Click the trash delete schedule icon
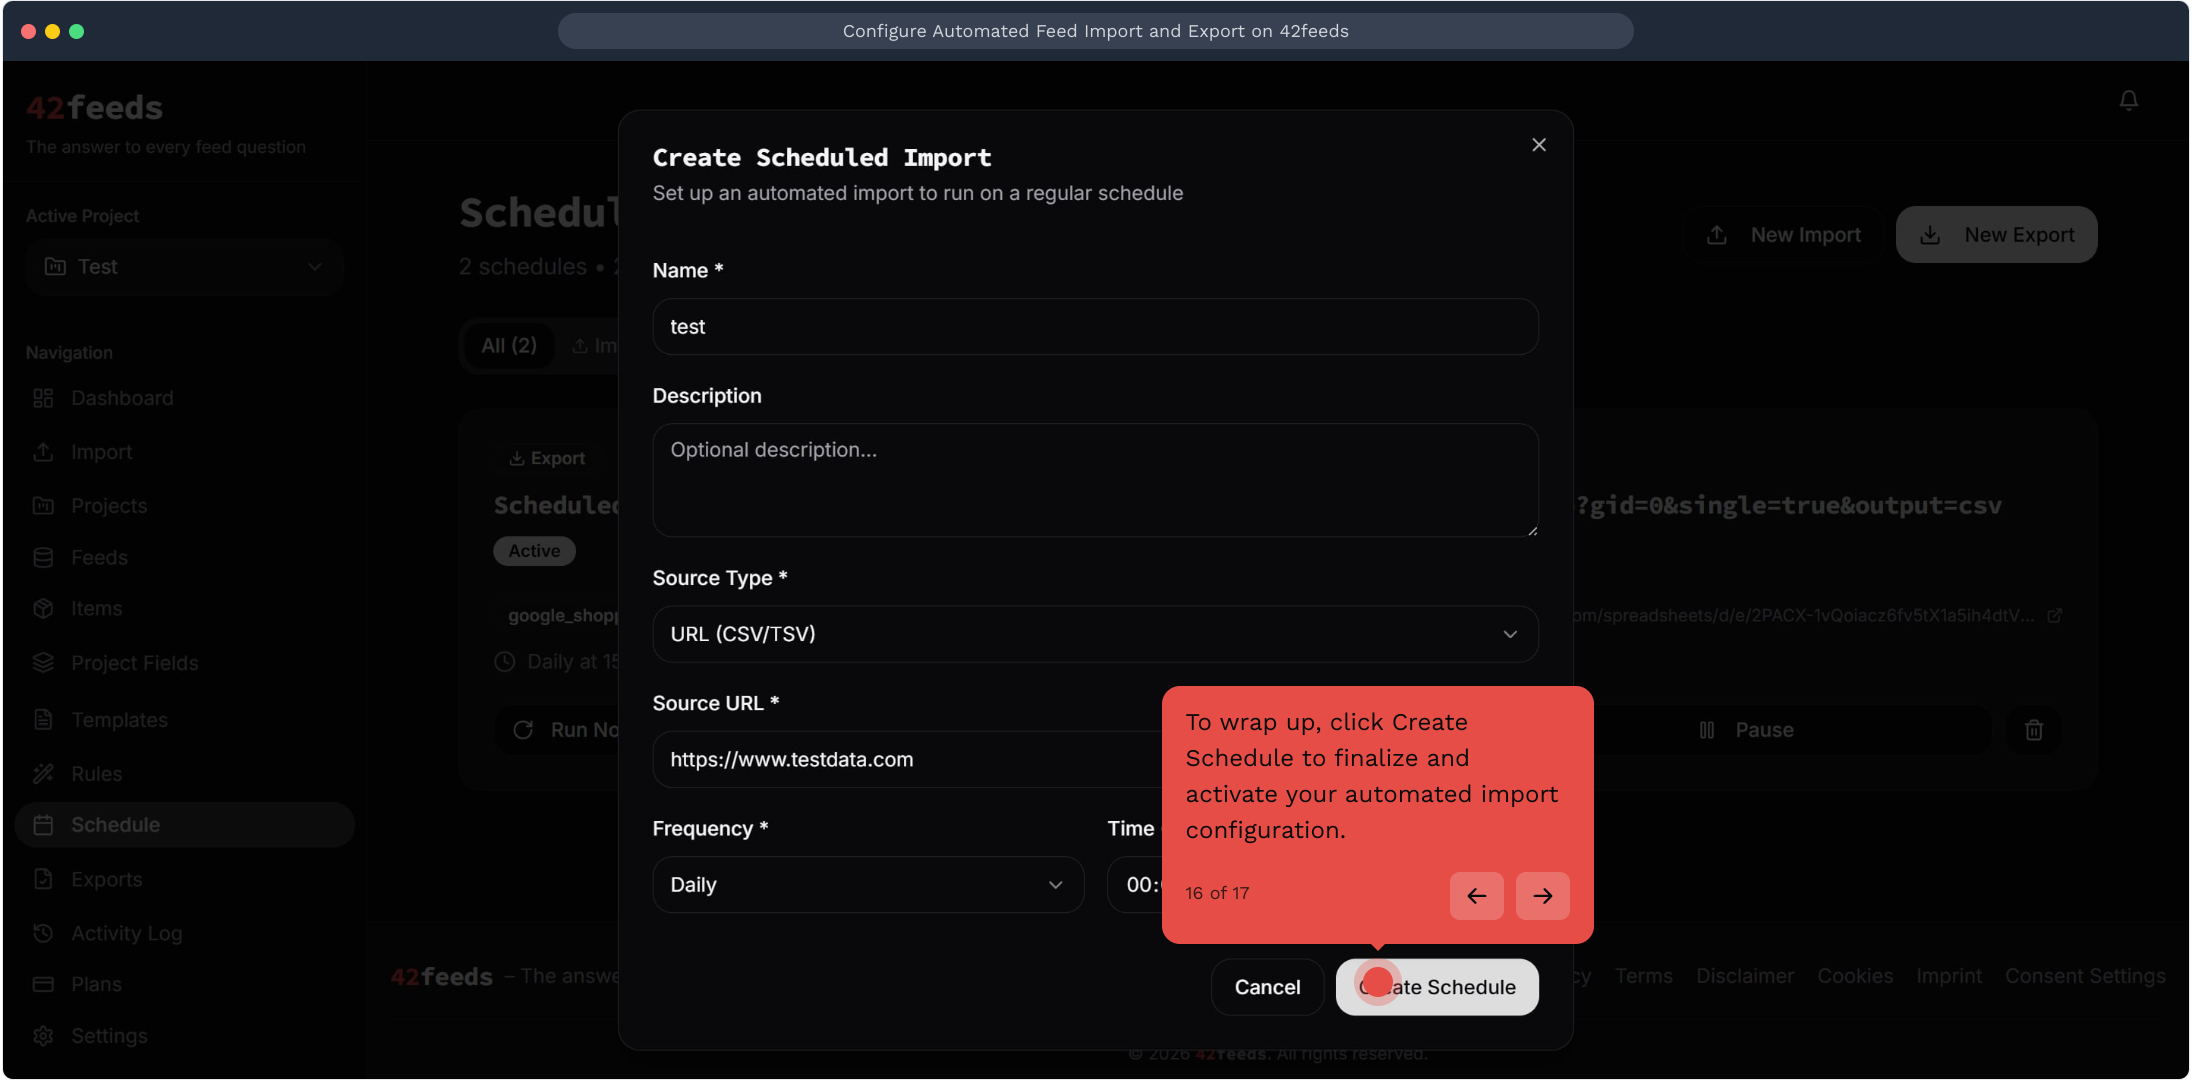The image size is (2192, 1080). (x=2033, y=730)
